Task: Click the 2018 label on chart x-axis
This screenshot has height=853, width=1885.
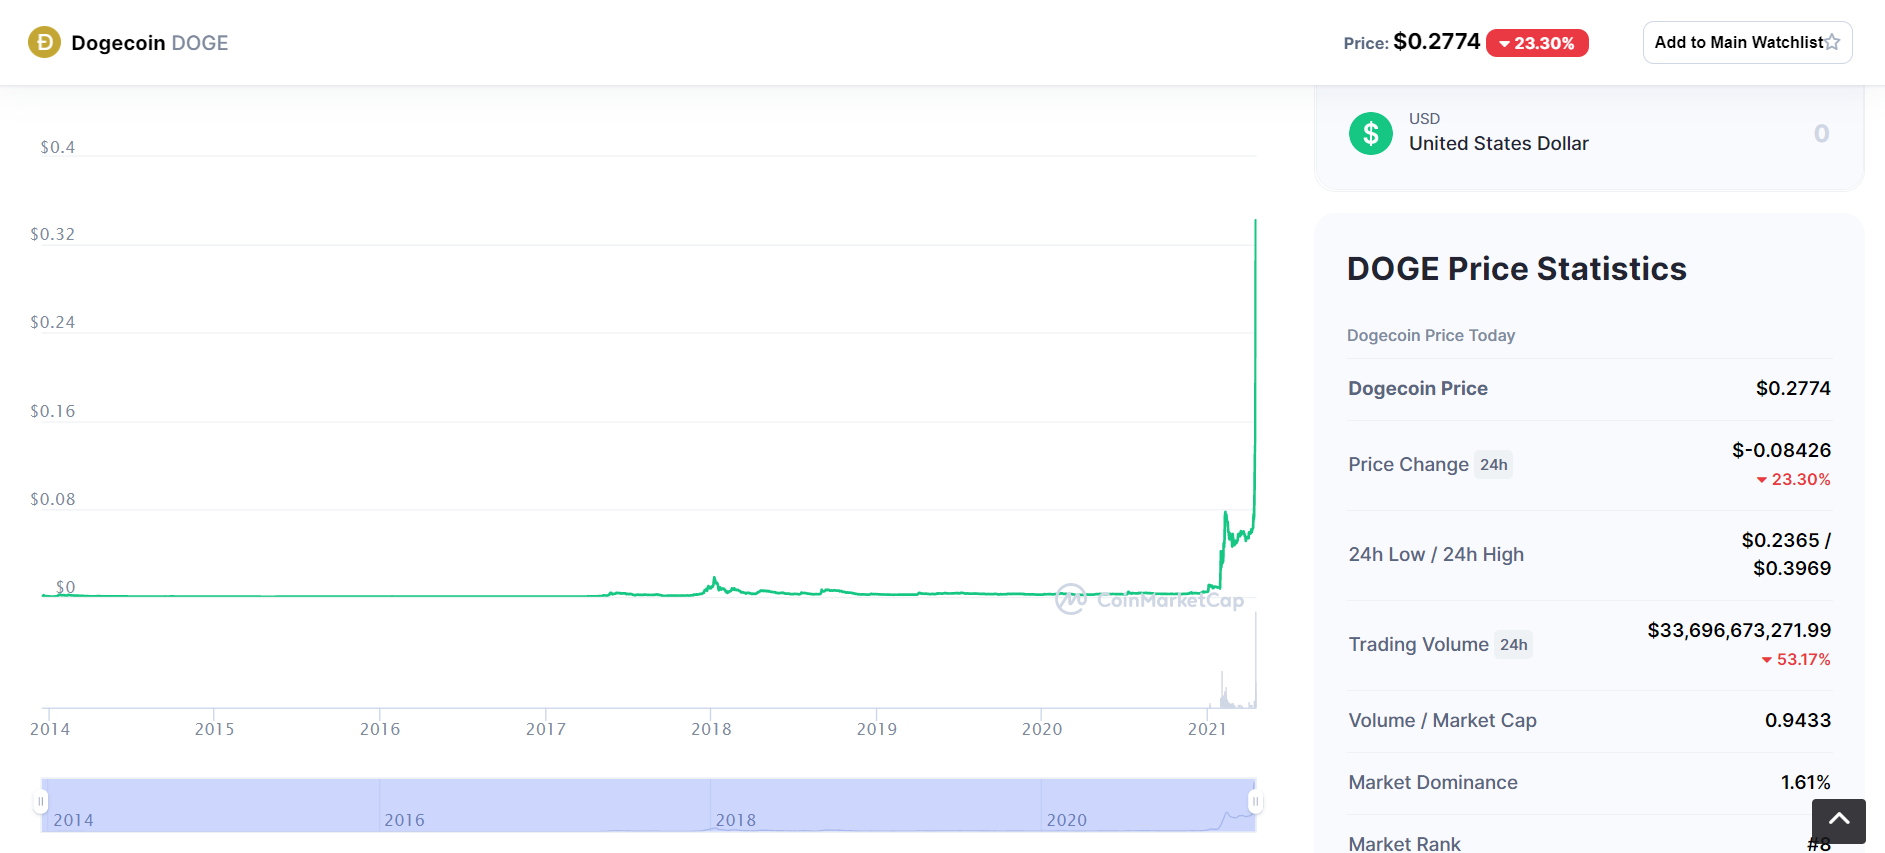Action: 711,729
